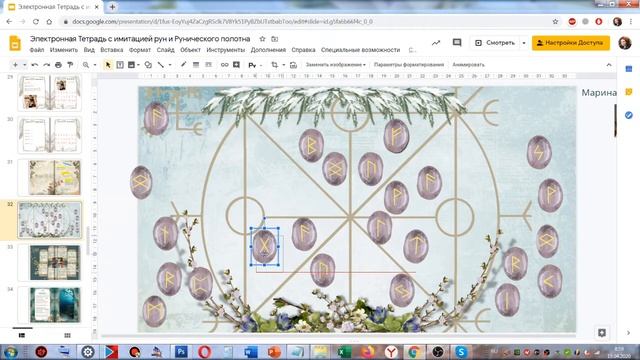Screen dimensions: 640x360
Task: Open the comment history icon
Action: point(457,43)
